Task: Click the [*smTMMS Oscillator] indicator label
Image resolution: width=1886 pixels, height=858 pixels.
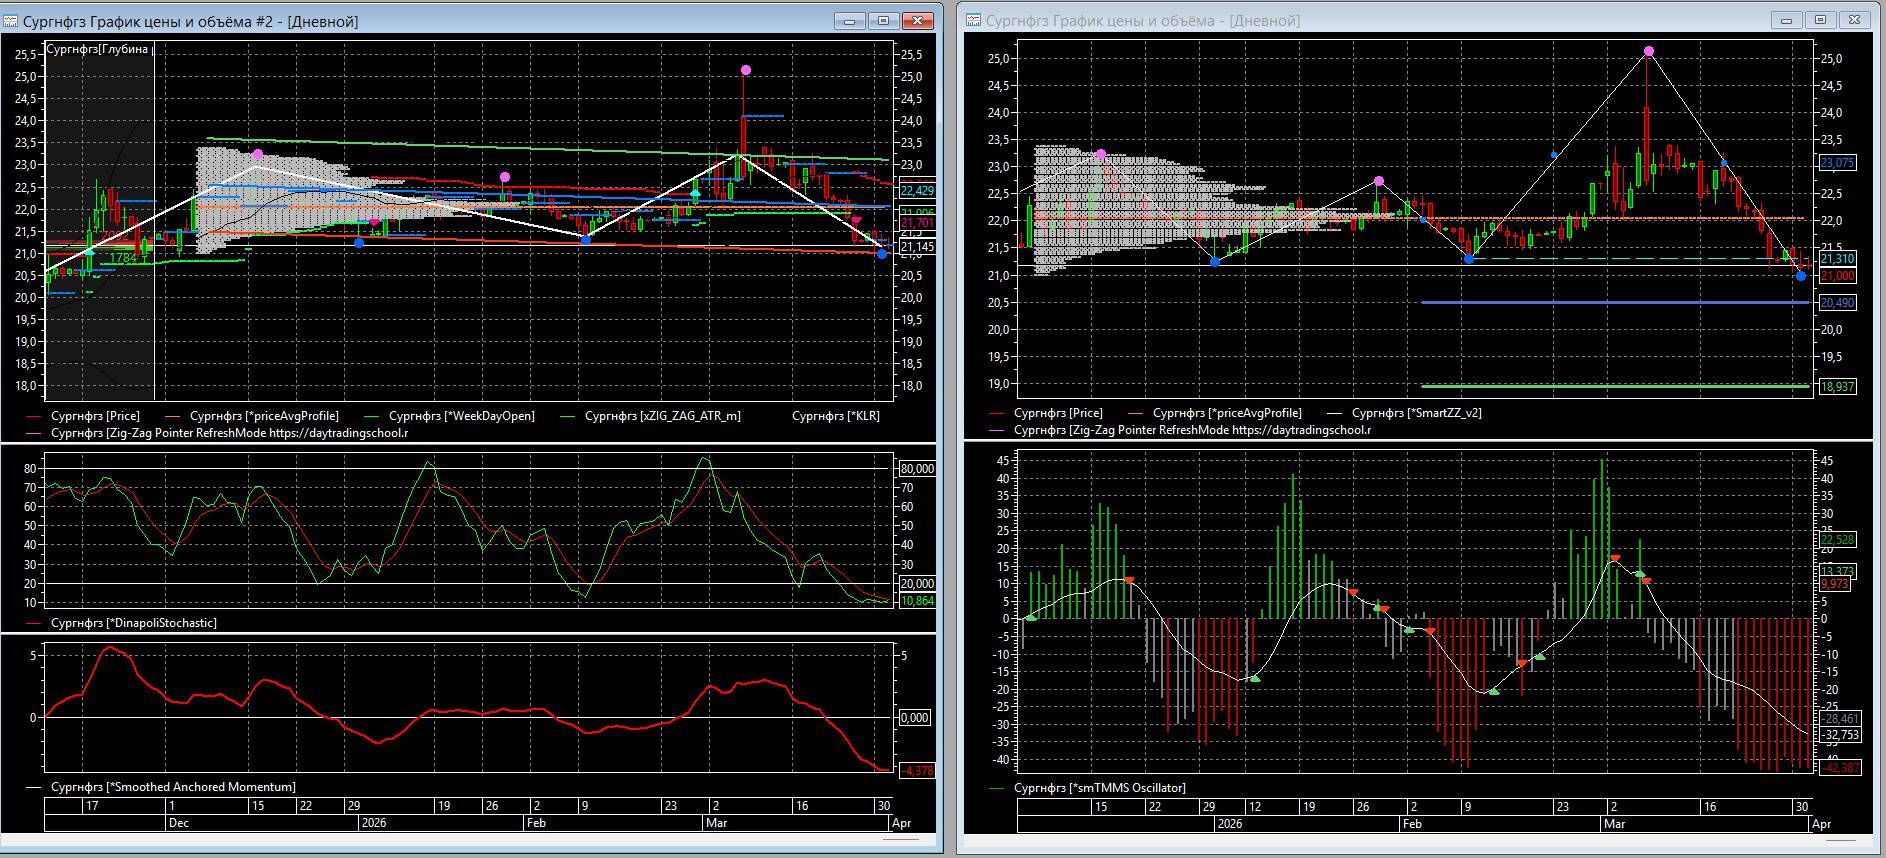Action: (x=1100, y=788)
